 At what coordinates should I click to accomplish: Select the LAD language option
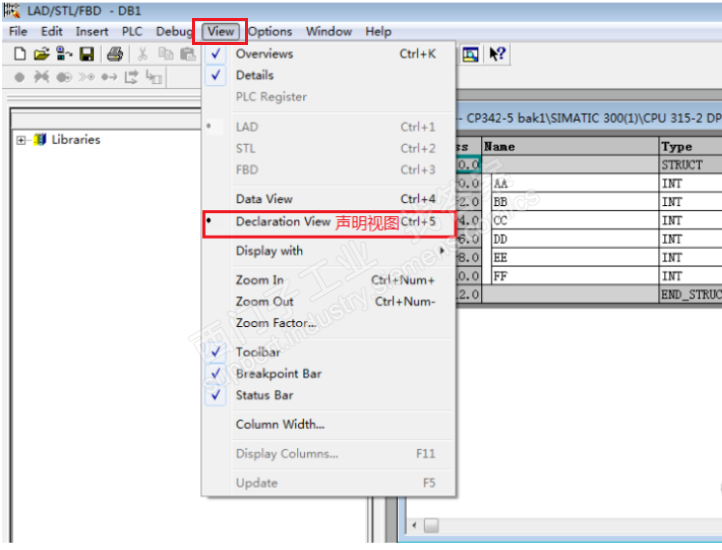pyautogui.click(x=329, y=127)
